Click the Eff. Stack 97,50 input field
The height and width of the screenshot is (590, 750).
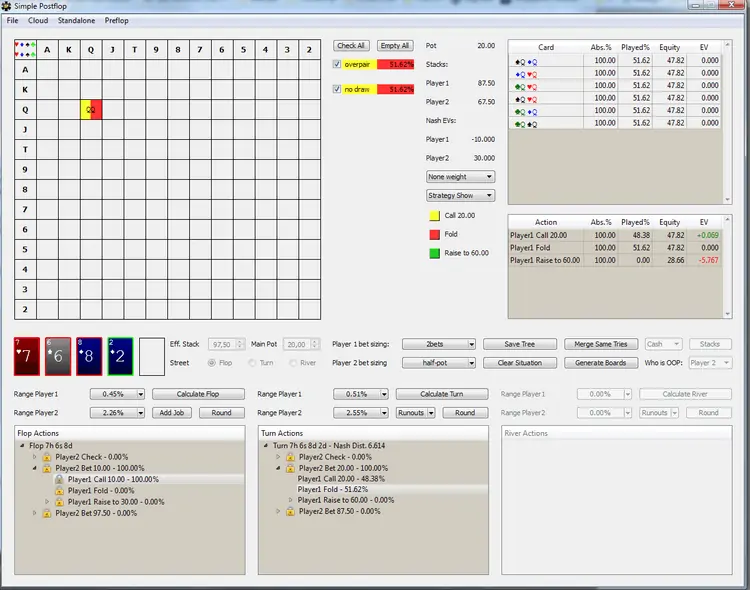(226, 344)
